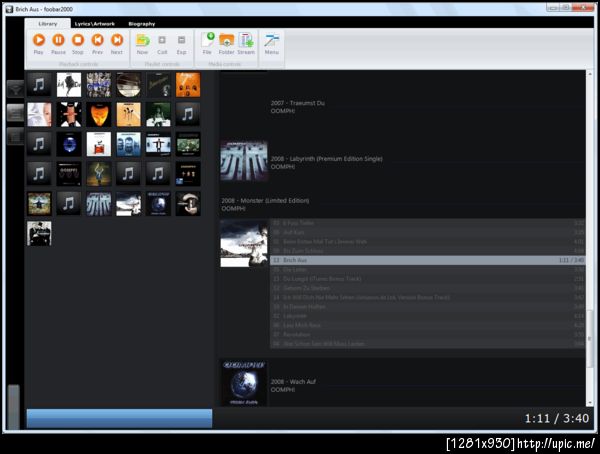The height and width of the screenshot is (454, 600).
Task: Add a folder using the Folder icon
Action: (227, 40)
